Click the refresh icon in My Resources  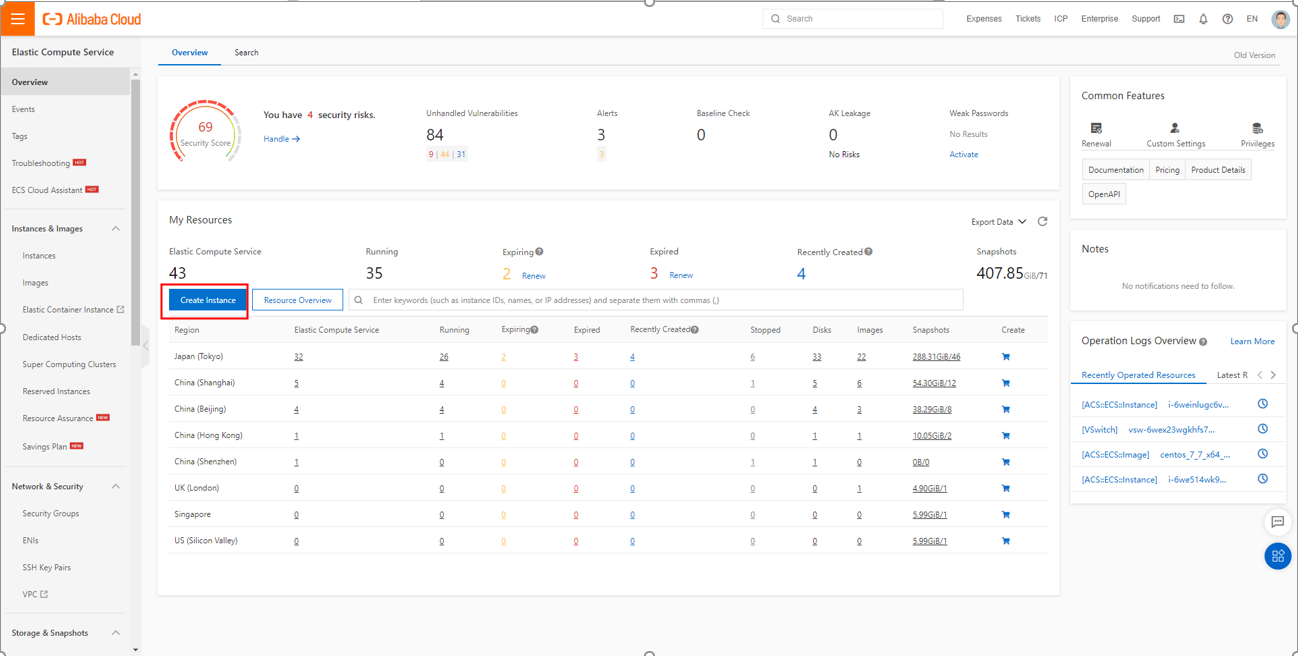(1042, 221)
